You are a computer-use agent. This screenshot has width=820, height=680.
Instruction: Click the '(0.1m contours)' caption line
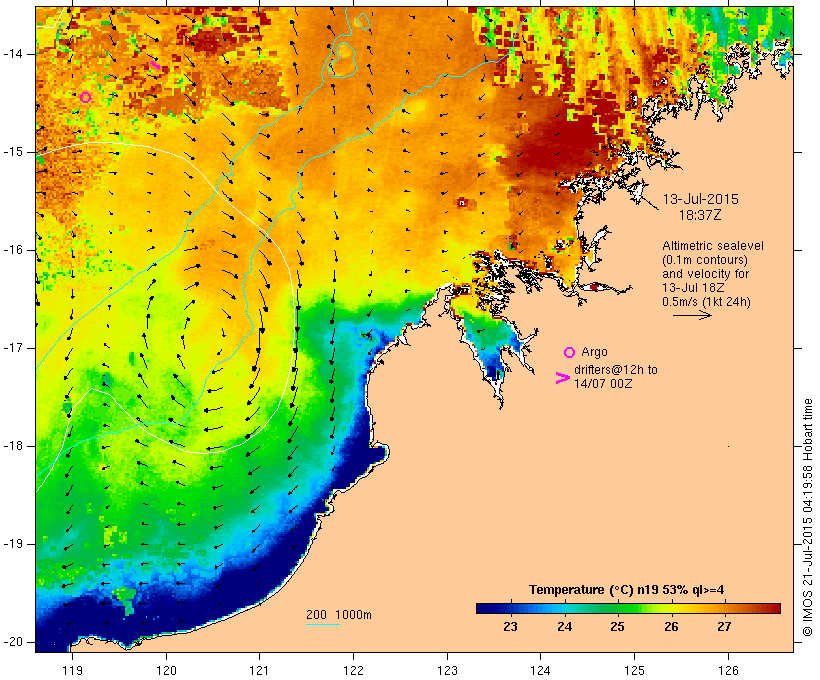click(x=705, y=260)
